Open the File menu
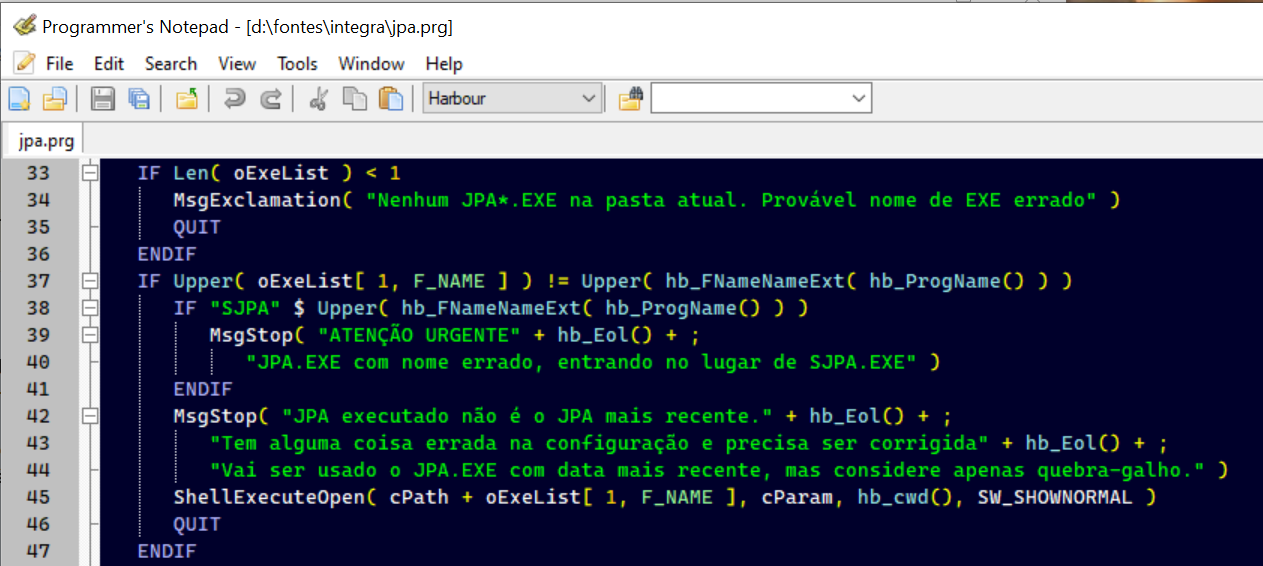This screenshot has width=1263, height=566. [60, 63]
